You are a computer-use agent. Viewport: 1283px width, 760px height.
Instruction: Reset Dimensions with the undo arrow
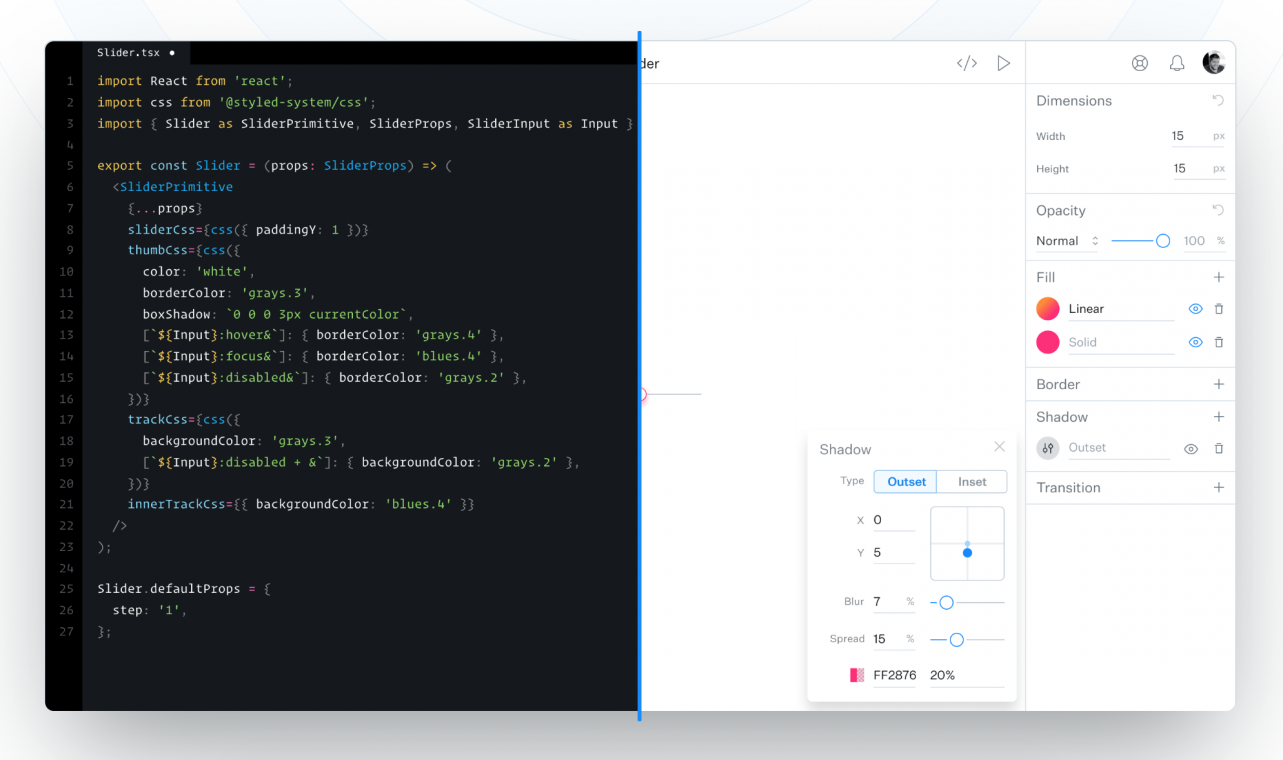(1218, 100)
